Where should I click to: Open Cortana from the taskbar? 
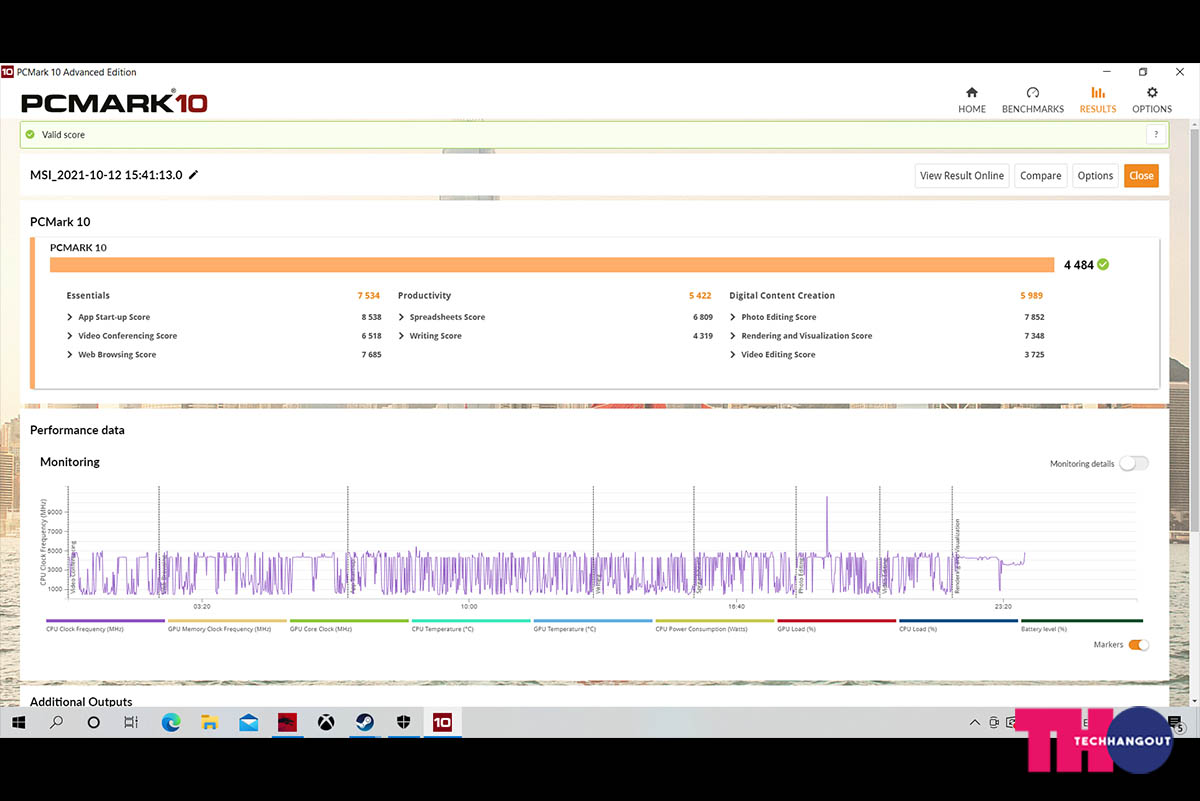94,722
